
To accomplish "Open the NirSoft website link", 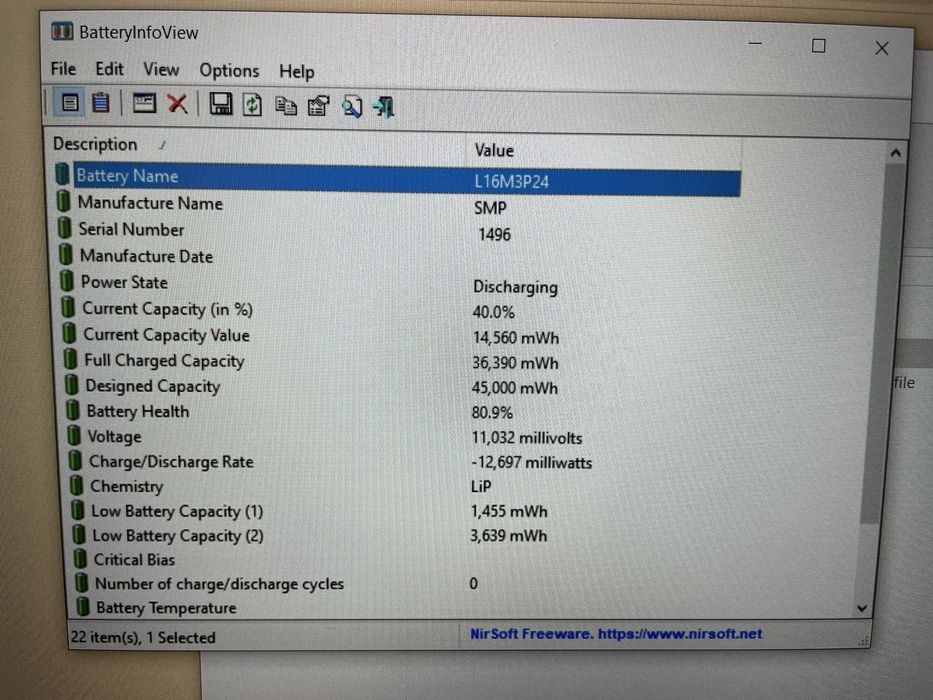I will (616, 634).
